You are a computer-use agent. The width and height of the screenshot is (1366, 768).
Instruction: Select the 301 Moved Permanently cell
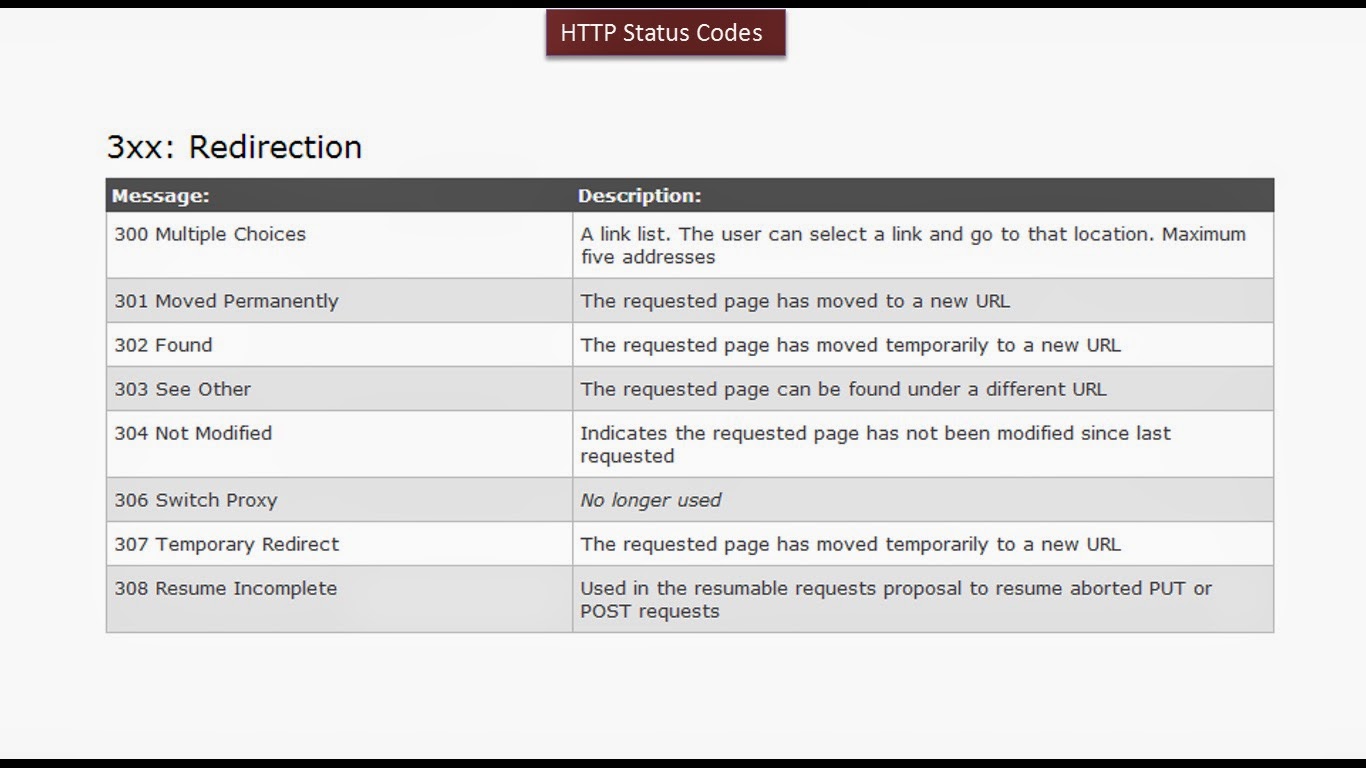pos(226,301)
